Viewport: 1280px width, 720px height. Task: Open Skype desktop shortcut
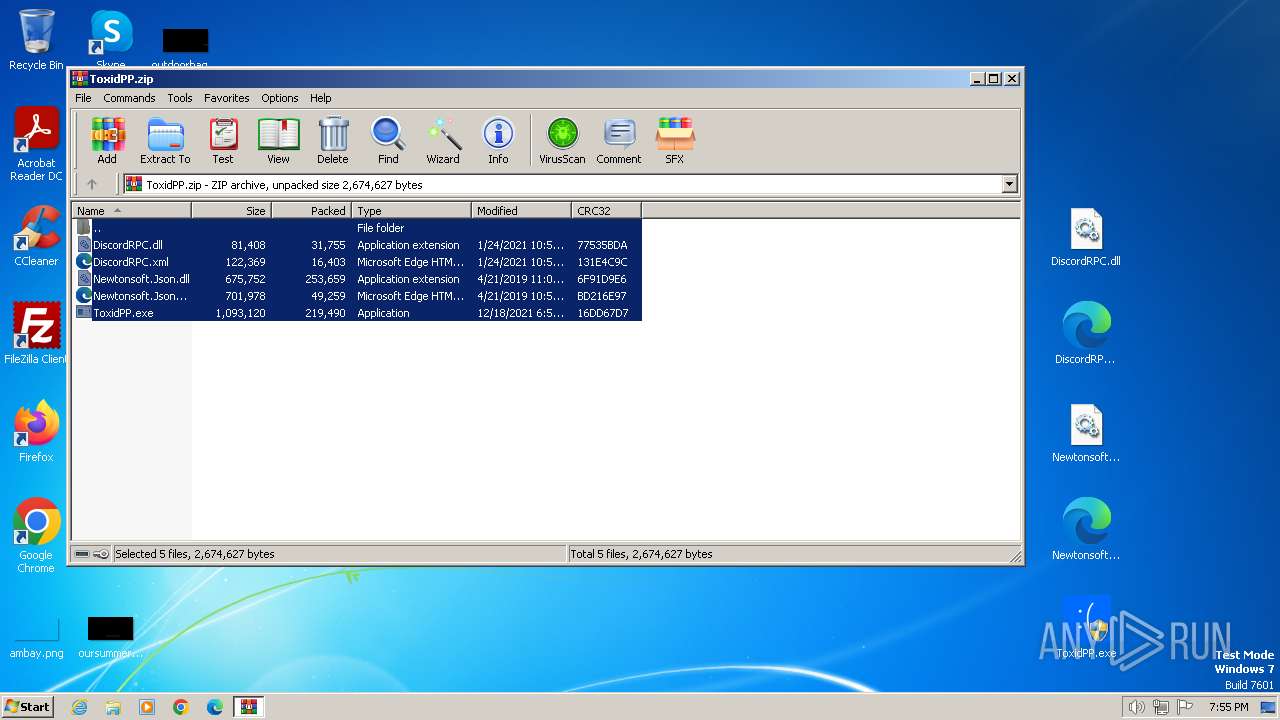(111, 40)
